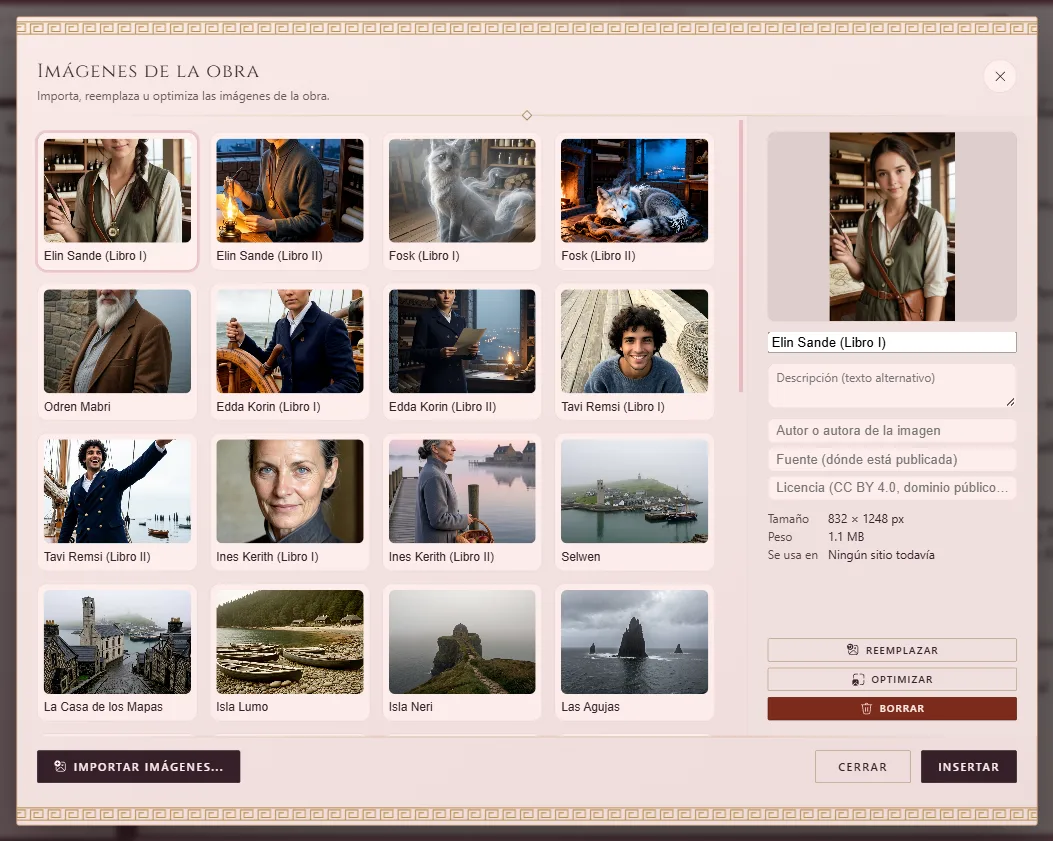Insert the selected image with Insertar
This screenshot has width=1053, height=841.
coord(968,766)
